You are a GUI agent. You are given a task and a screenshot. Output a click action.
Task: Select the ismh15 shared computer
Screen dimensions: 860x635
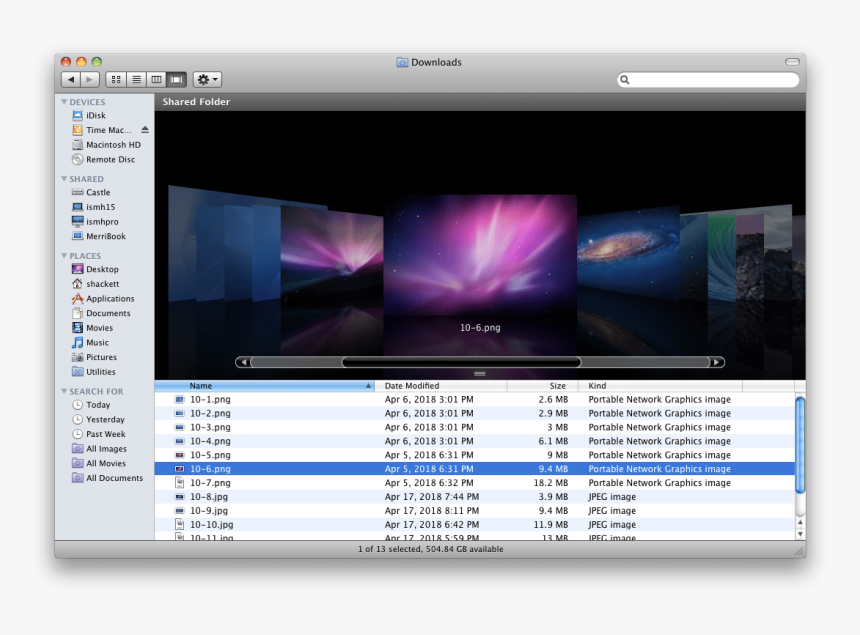(93, 207)
